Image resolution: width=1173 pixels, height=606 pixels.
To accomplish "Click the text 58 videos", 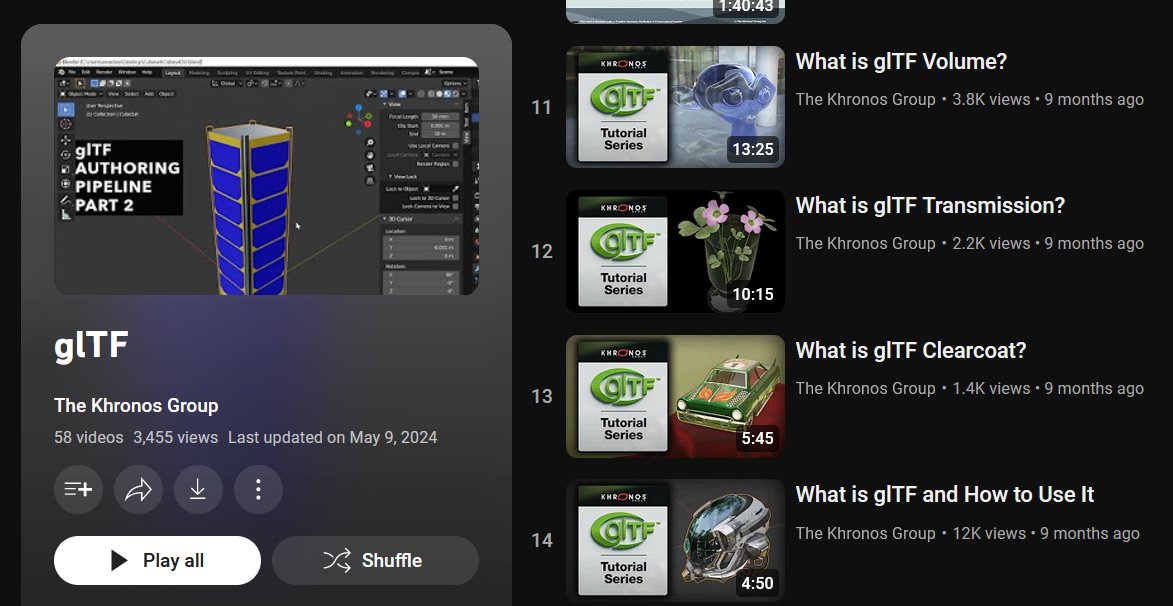I will pos(88,438).
